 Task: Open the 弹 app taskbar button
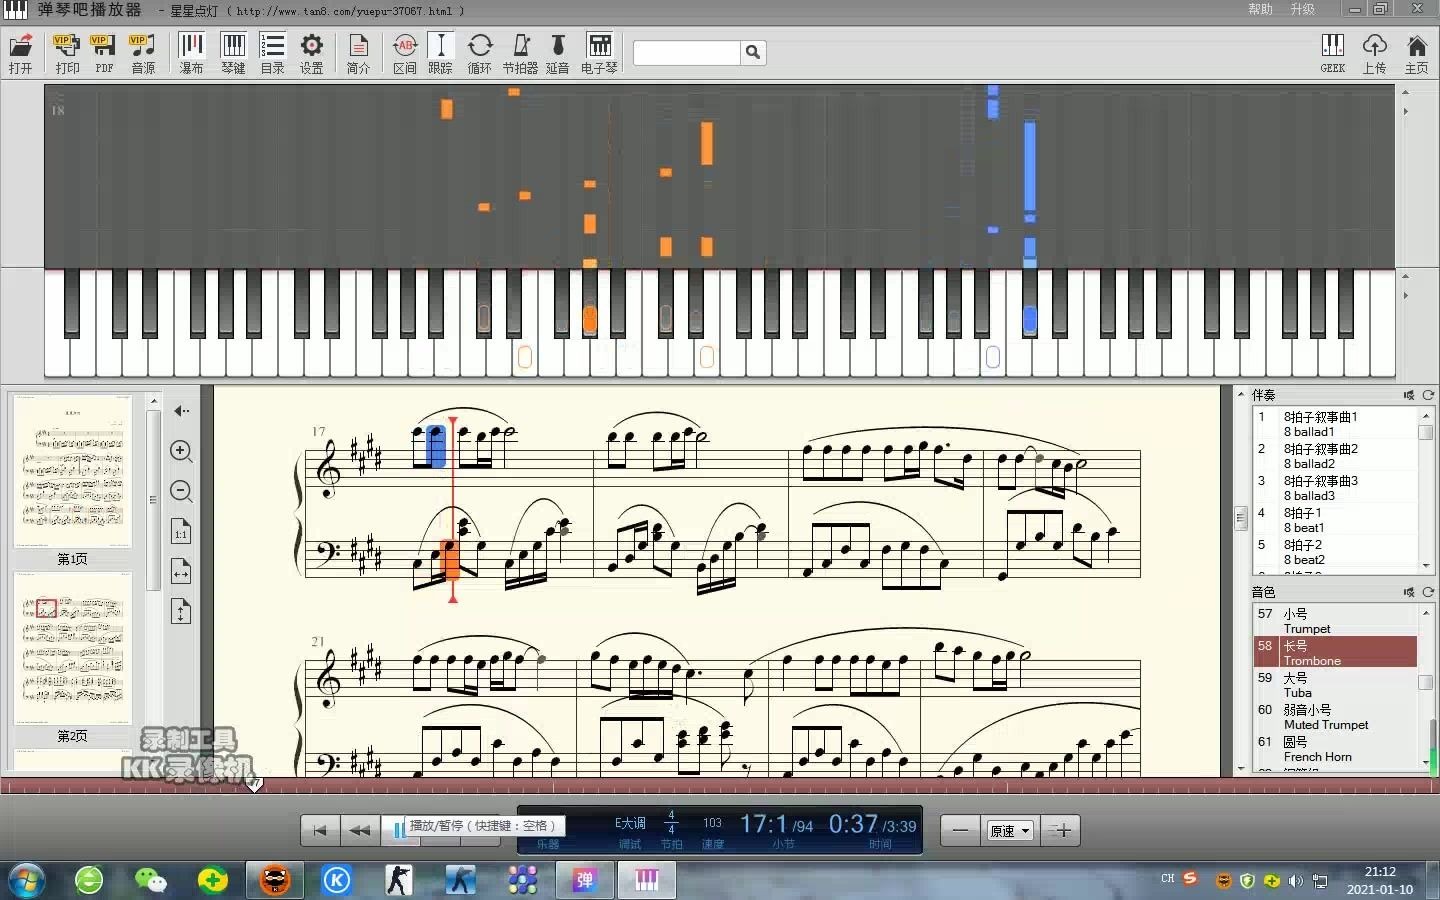tap(584, 880)
